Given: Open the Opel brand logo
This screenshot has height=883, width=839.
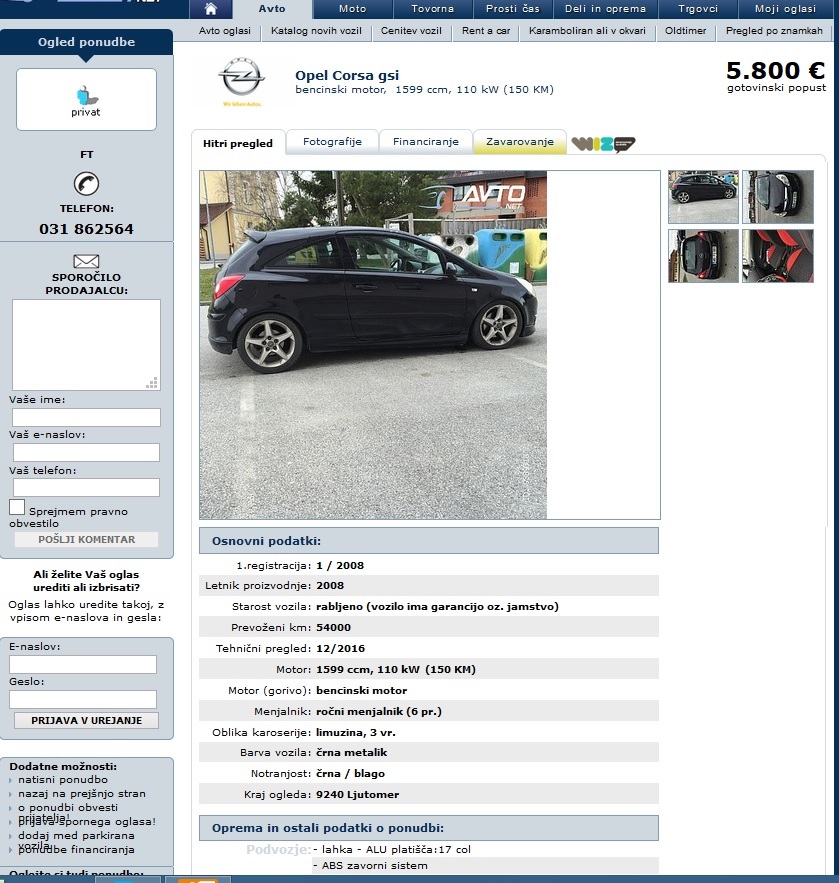Looking at the screenshot, I should click(x=242, y=82).
